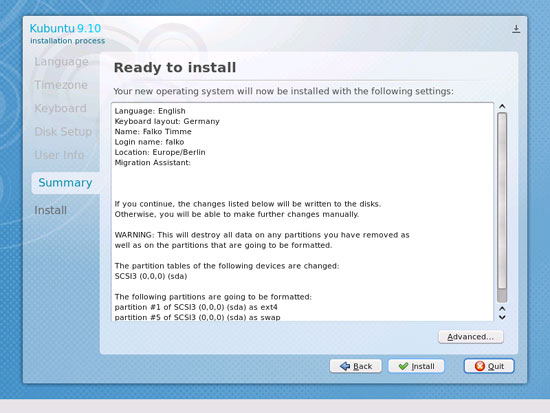Image resolution: width=550 pixels, height=413 pixels.
Task: Quit the installer with the Quit button
Action: 489,366
